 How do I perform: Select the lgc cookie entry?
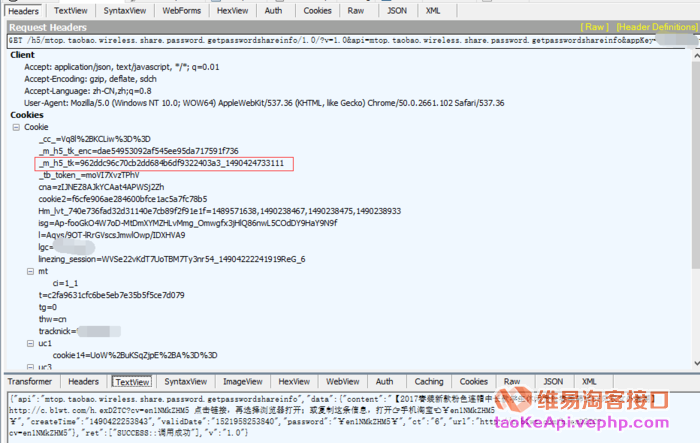[x=66, y=247]
